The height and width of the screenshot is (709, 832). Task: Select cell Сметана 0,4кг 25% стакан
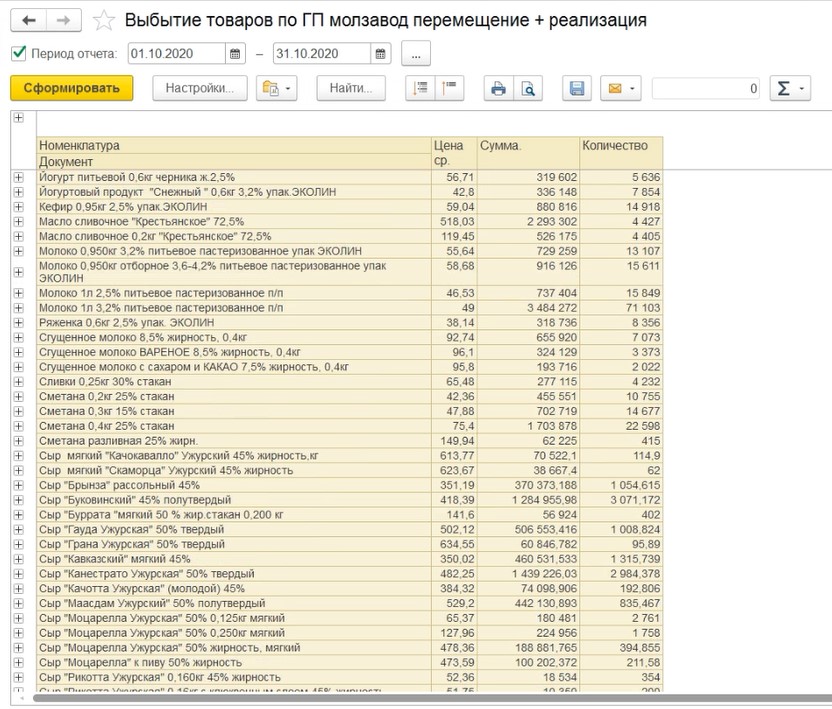coord(234,426)
